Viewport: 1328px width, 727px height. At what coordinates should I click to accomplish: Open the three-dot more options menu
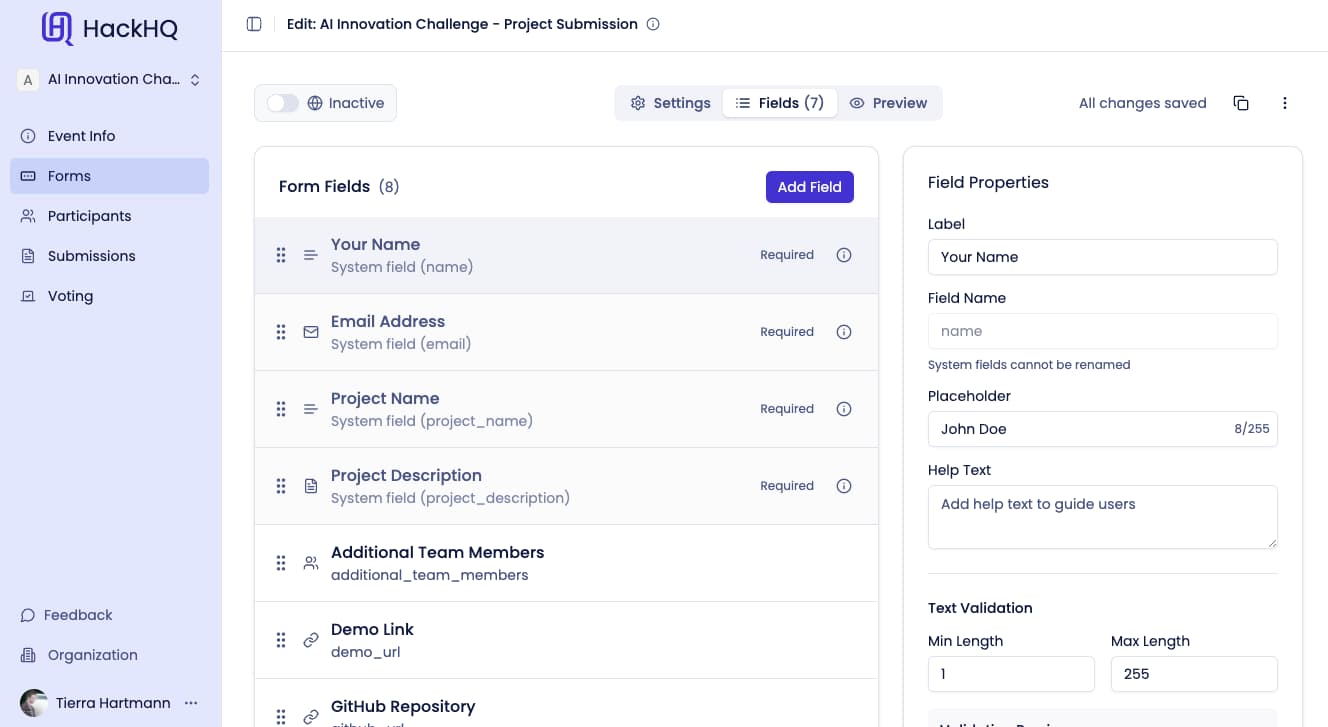[x=1285, y=103]
